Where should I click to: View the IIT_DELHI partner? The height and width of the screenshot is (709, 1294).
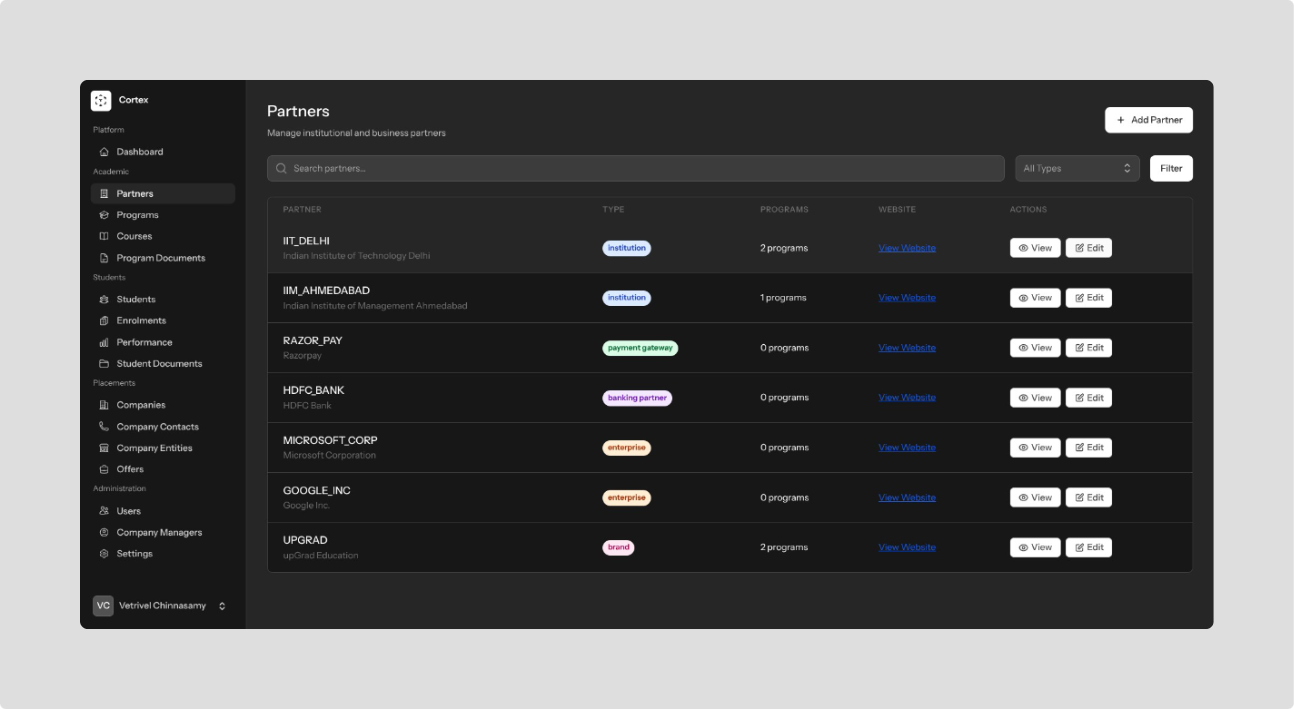1035,248
